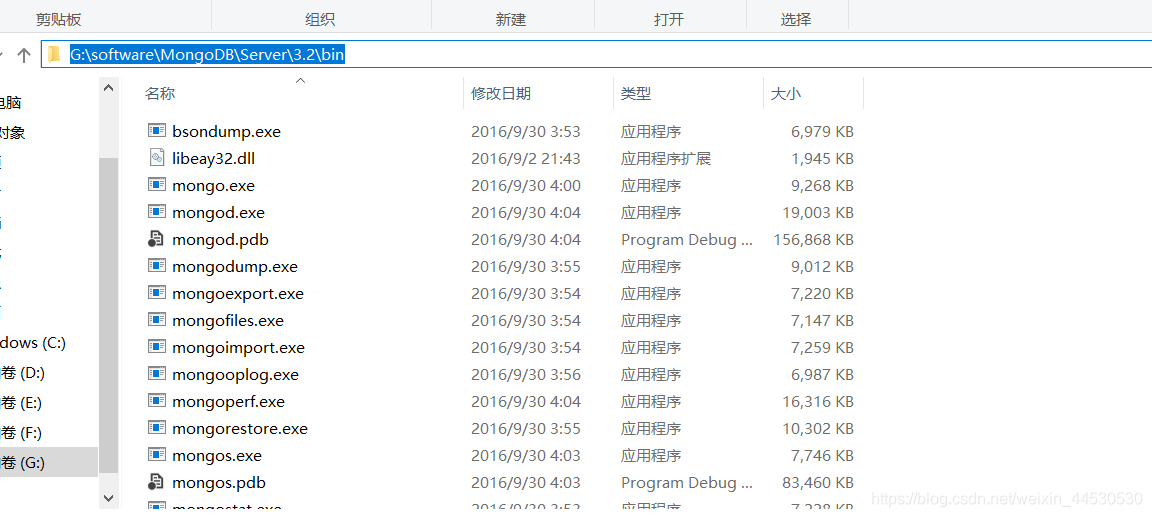1152x517 pixels.
Task: Click the mongodump.exe application icon
Action: pos(156,266)
